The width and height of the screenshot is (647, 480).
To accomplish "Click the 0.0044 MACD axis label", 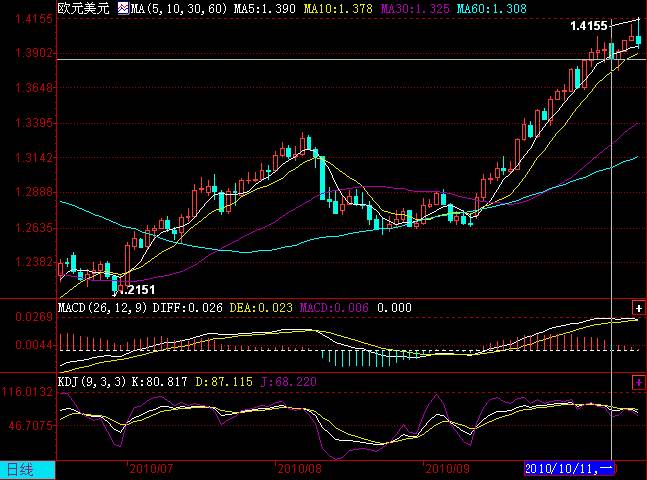I will (34, 345).
